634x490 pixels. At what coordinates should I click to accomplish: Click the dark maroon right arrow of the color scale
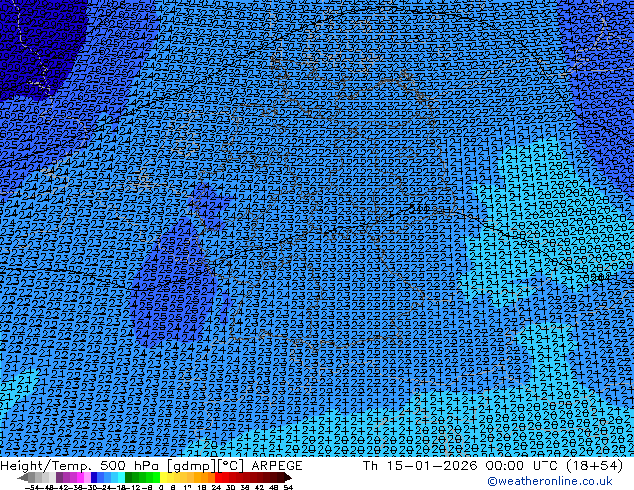[x=288, y=478]
